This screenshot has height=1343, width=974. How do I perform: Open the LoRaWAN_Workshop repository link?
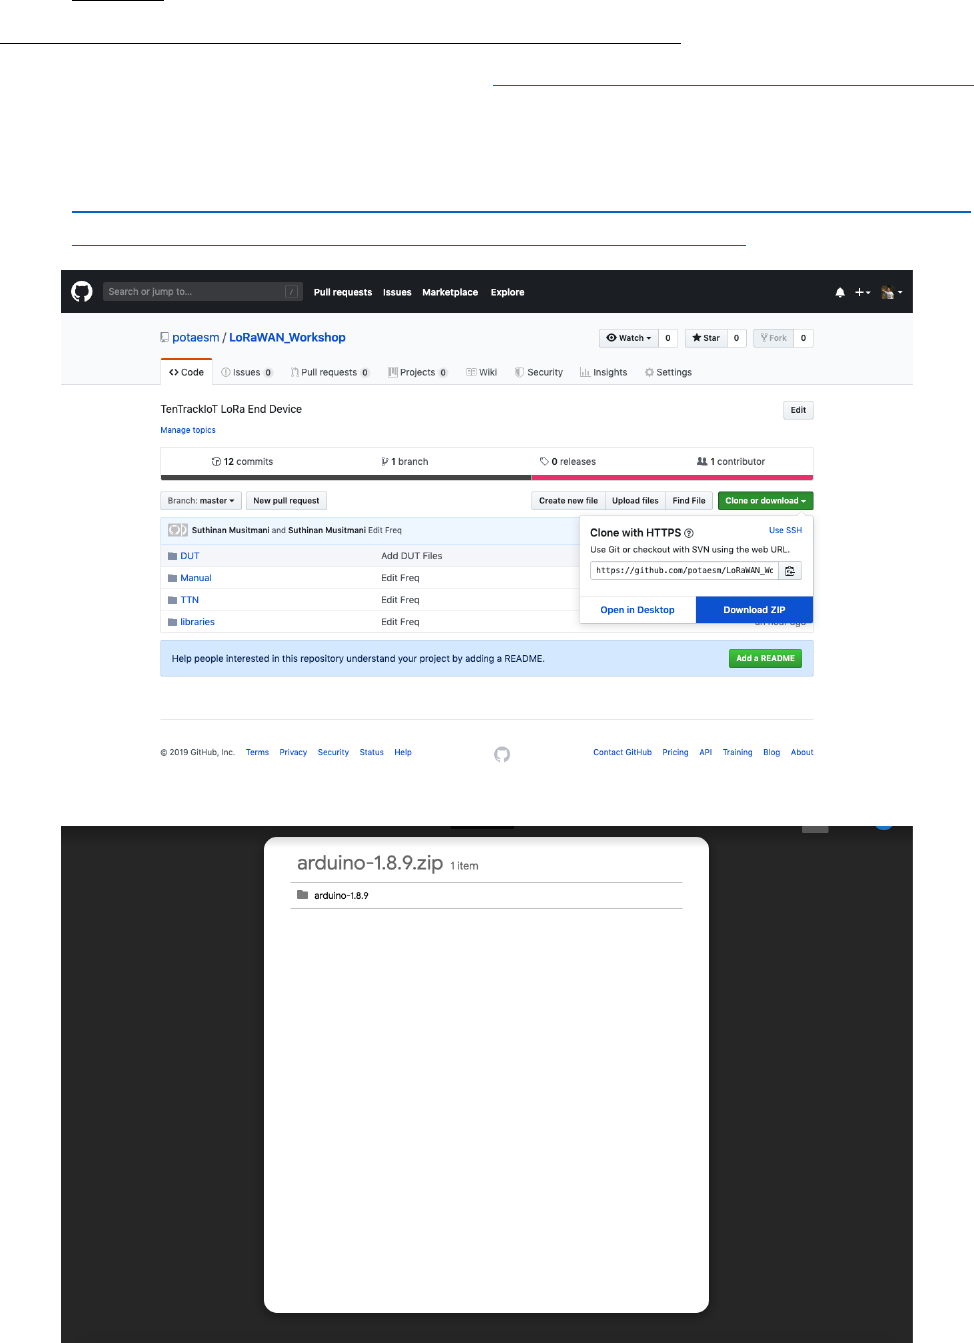click(287, 338)
